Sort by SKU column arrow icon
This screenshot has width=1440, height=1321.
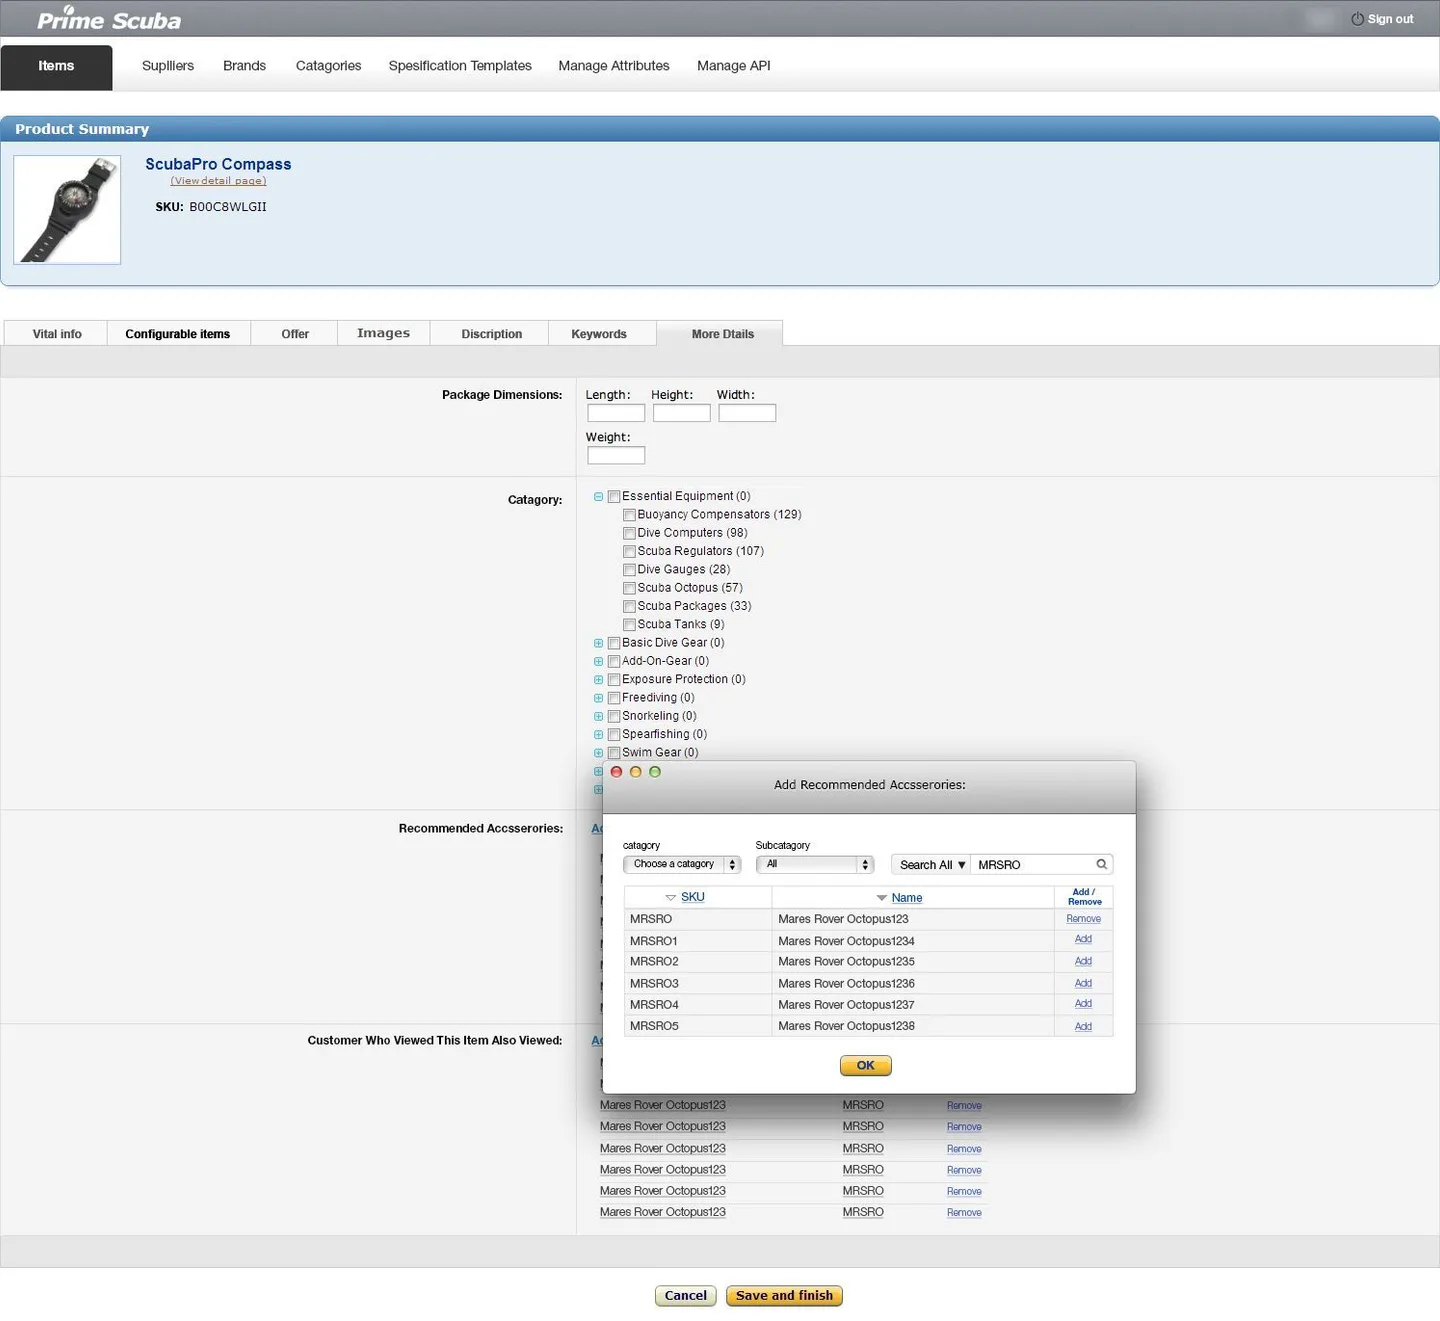[x=671, y=898]
